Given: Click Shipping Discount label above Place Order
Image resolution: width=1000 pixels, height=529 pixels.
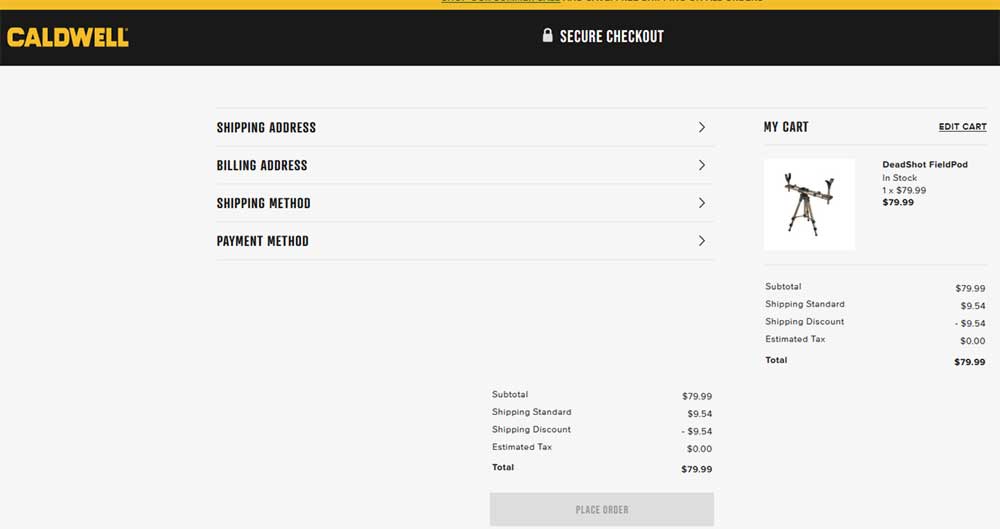Looking at the screenshot, I should (531, 429).
